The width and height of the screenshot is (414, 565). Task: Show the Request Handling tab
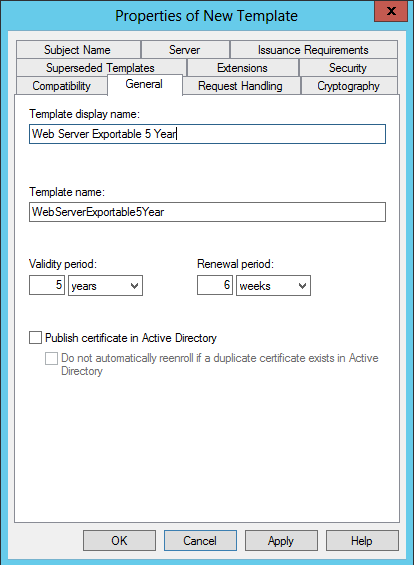pos(241,86)
